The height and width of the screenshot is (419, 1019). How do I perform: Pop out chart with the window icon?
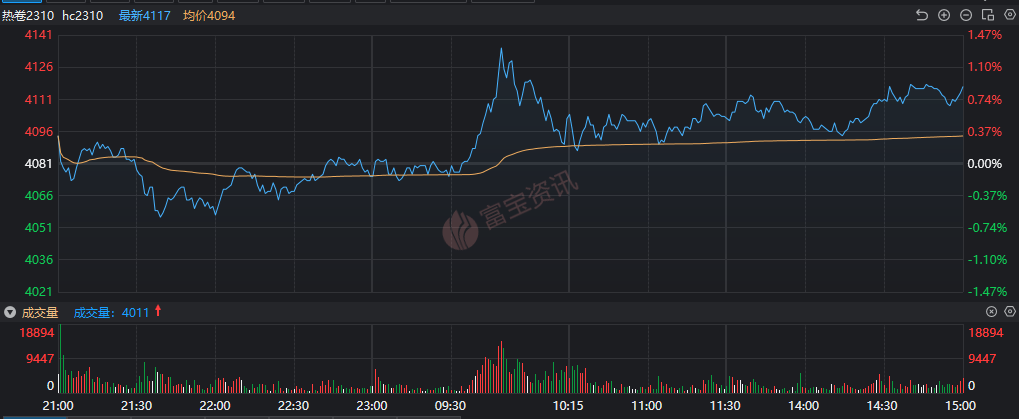988,16
